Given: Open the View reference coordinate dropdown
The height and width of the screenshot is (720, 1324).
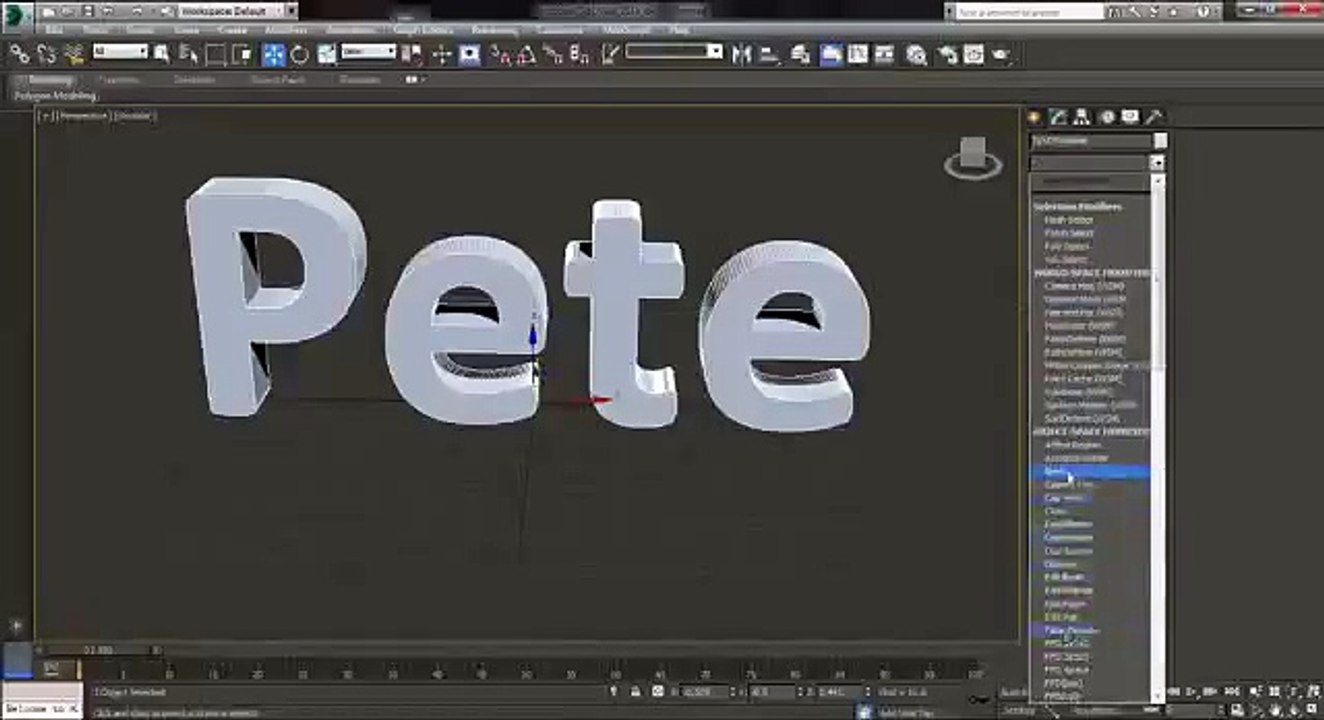Looking at the screenshot, I should [x=367, y=51].
